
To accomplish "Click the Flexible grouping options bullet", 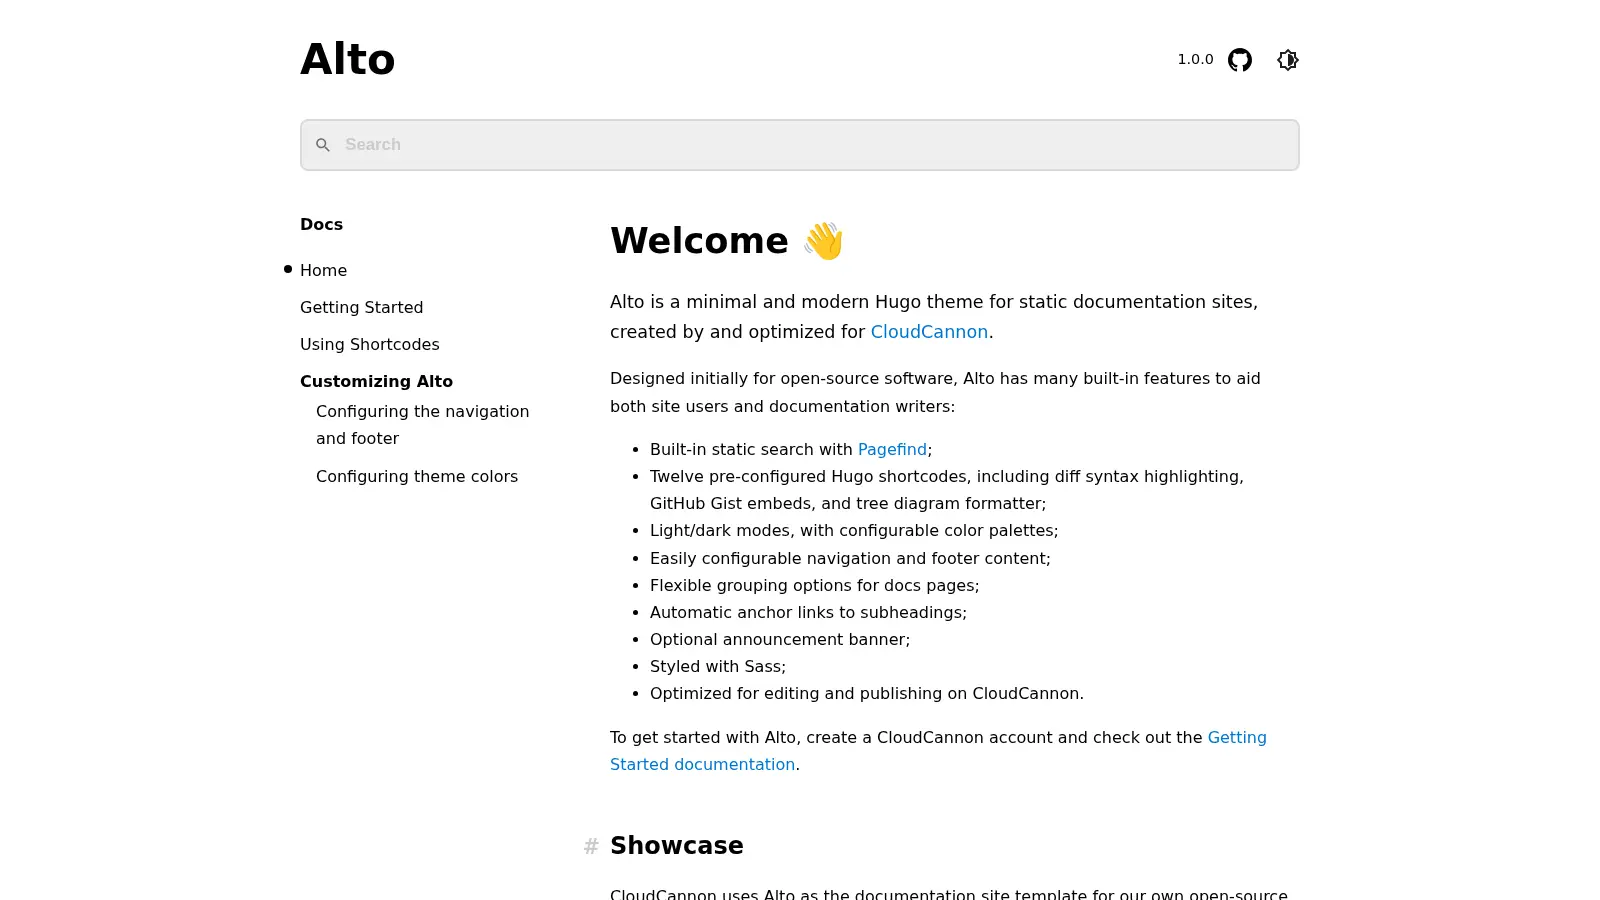I will [x=814, y=585].
